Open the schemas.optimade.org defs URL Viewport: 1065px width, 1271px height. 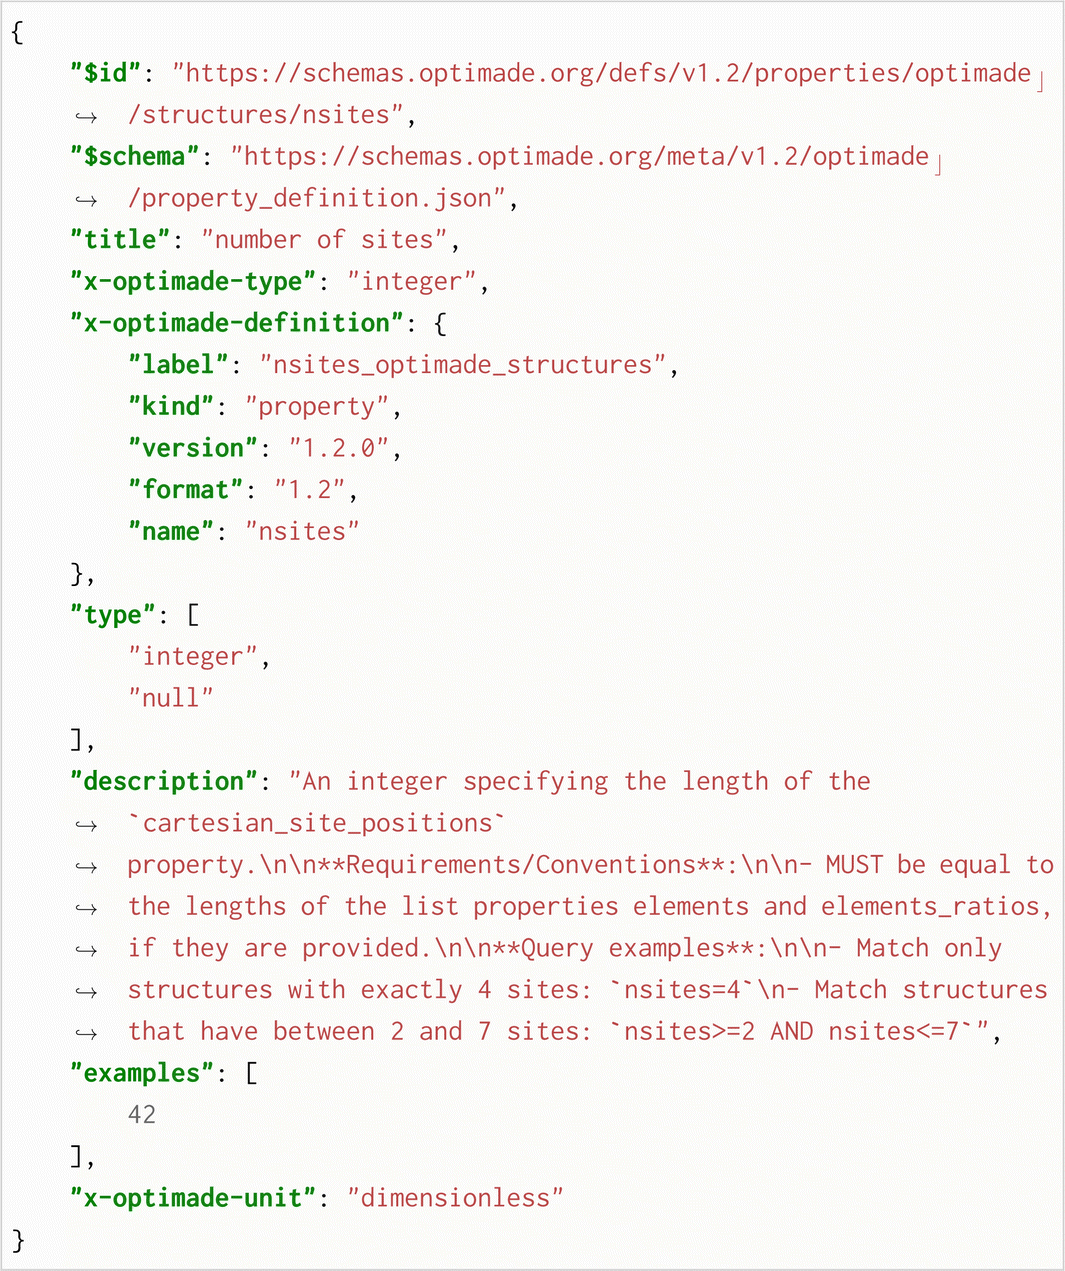[602, 73]
